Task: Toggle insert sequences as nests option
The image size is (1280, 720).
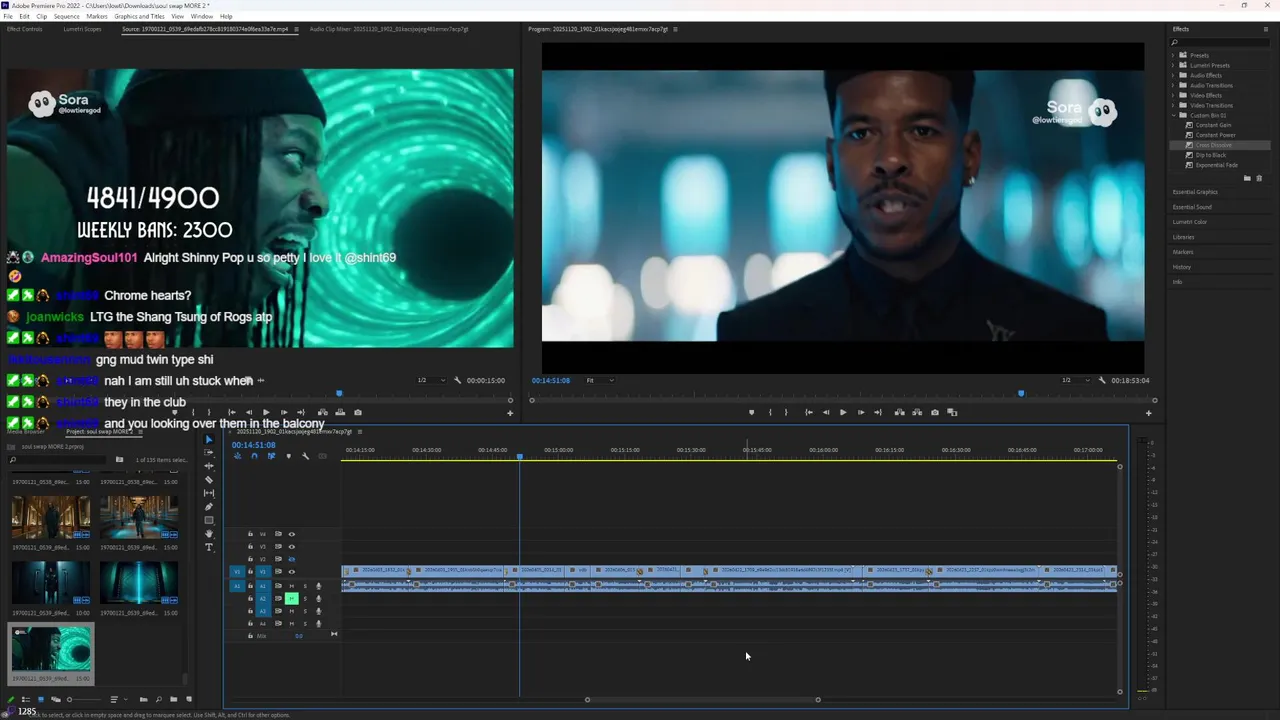Action: pos(237,456)
